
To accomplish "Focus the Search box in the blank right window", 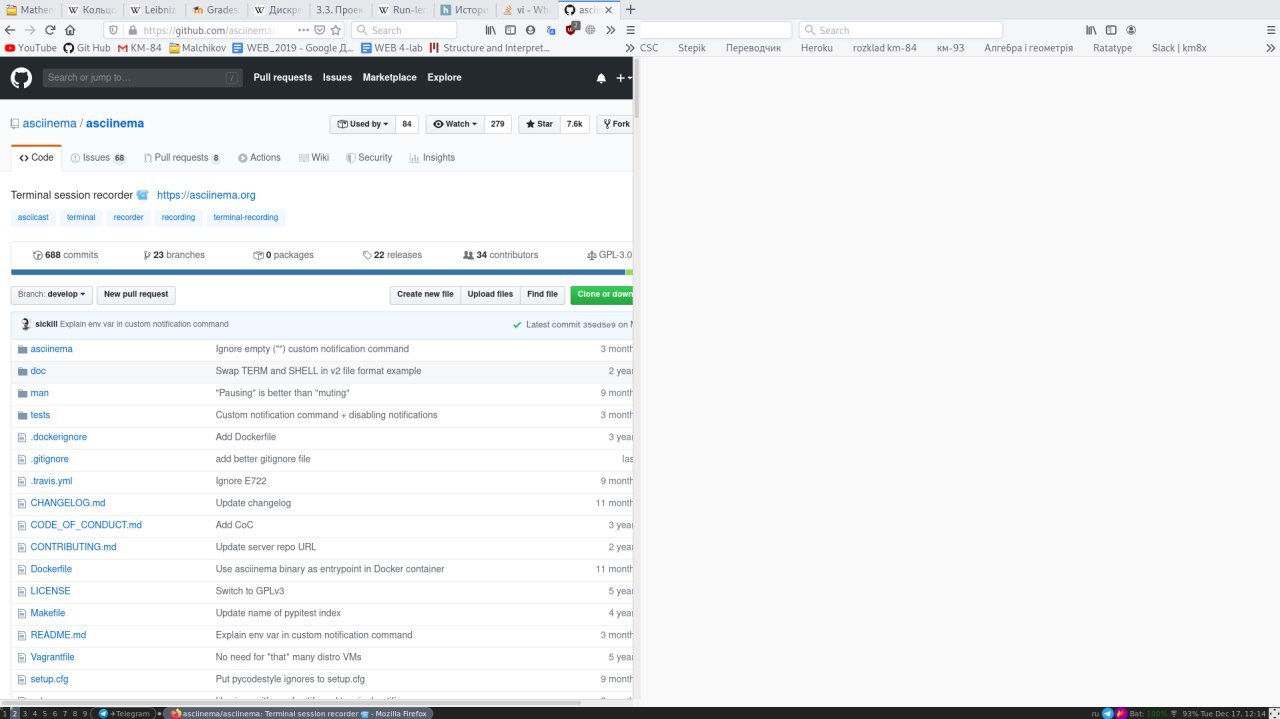I will [x=900, y=30].
